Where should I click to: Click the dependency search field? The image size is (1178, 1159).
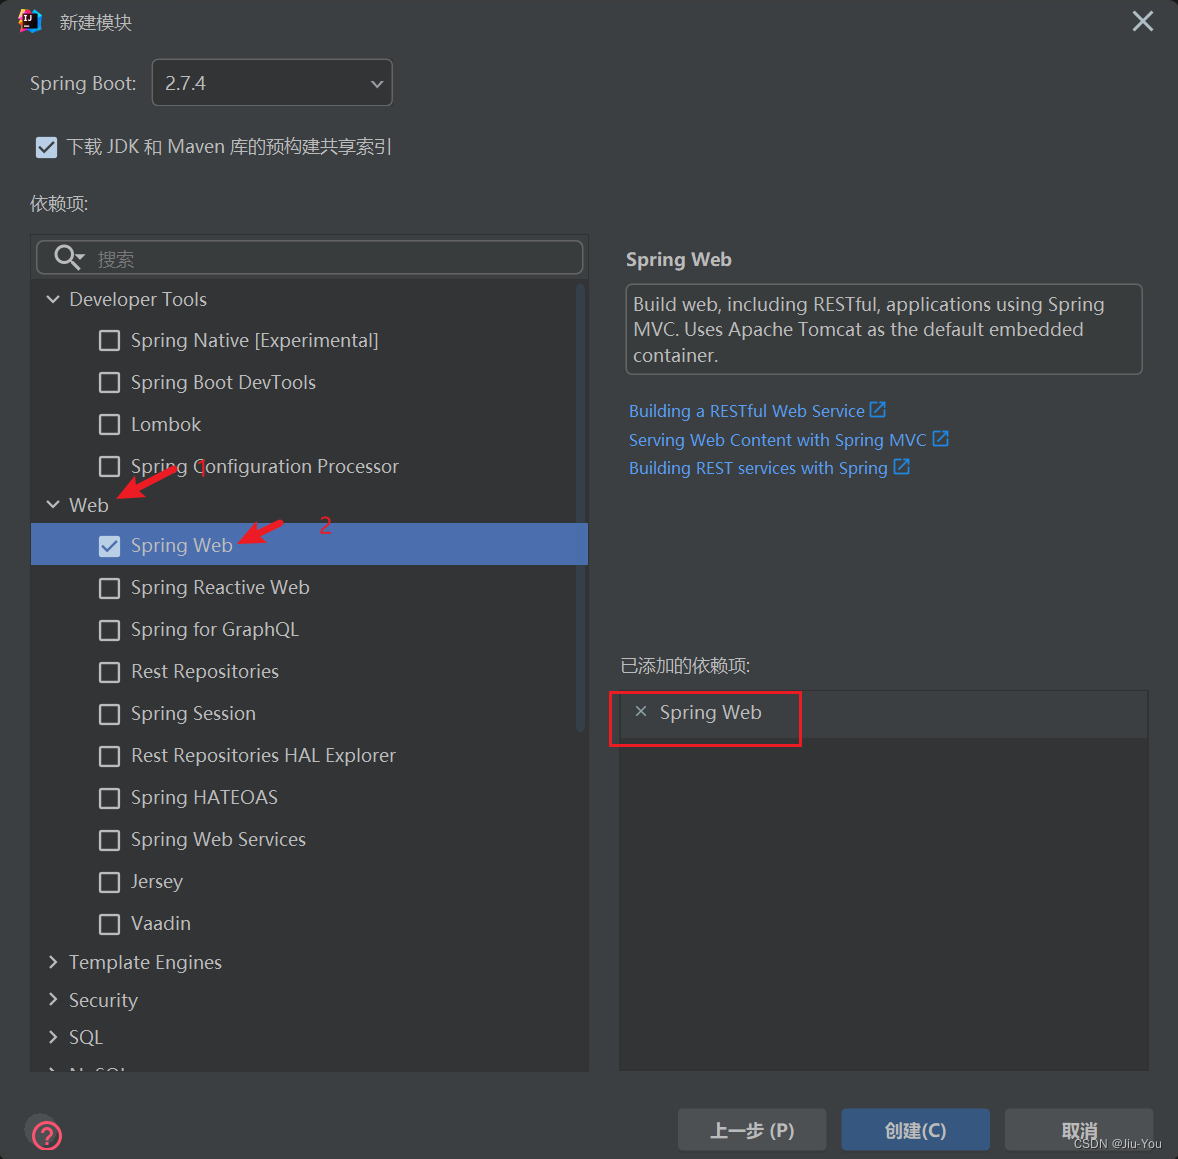310,258
